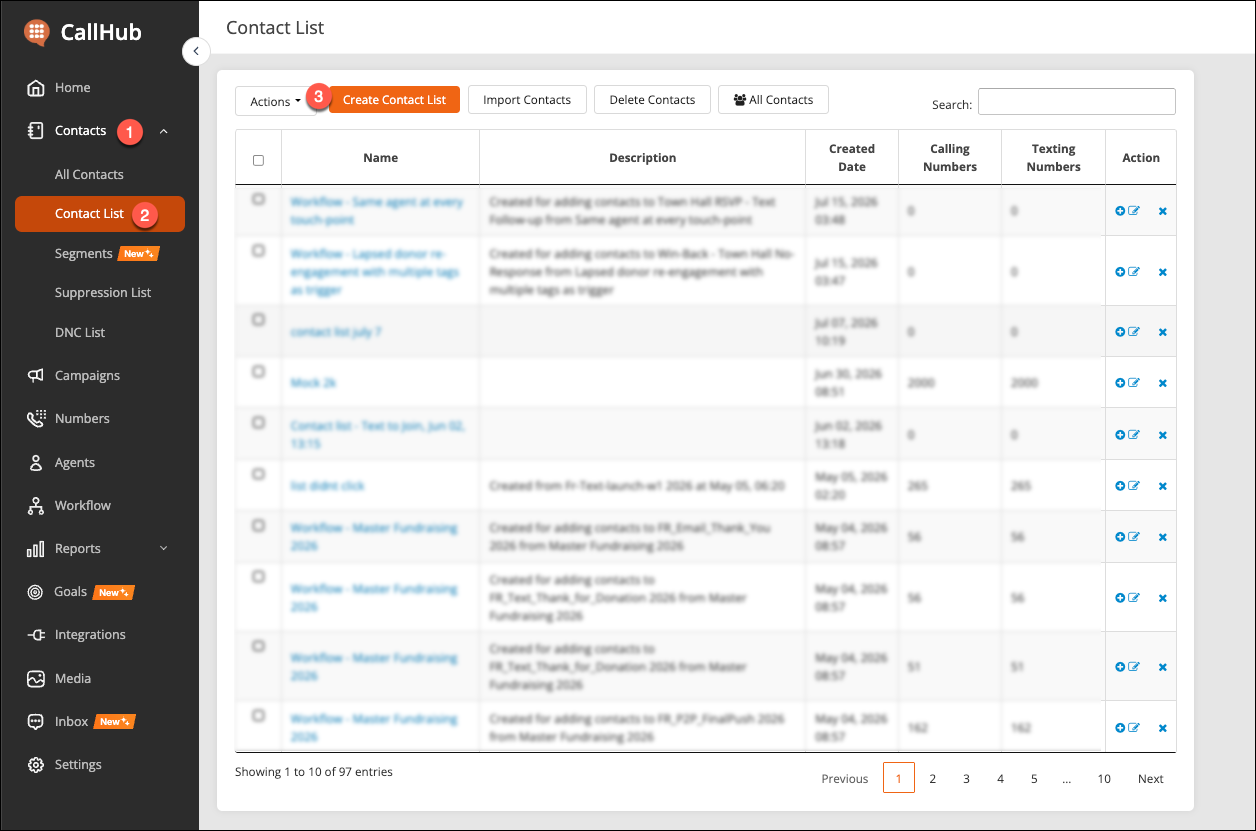
Task: Open All Contacts under Contacts submenu
Action: [89, 174]
